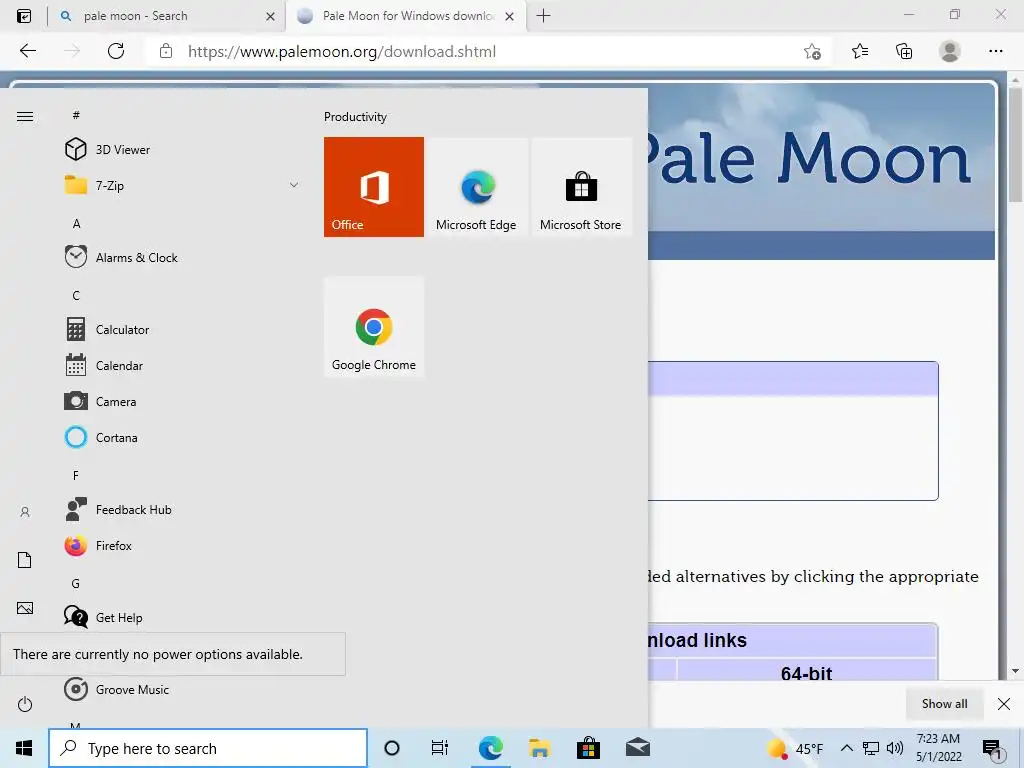This screenshot has width=1024, height=768.
Task: Open Calculator from the Start menu
Action: (183, 330)
